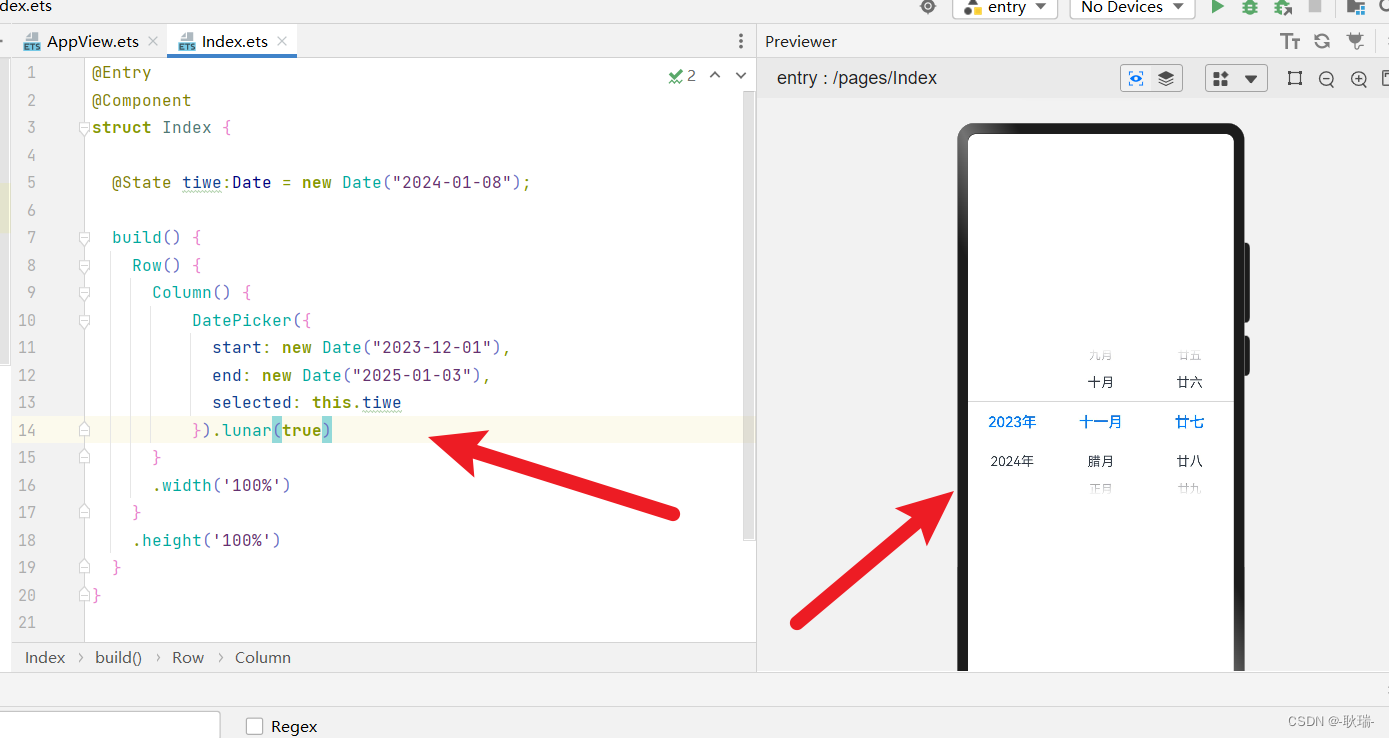Collapse the DatePicker fold marker on line 10
Screen dimensions: 1389x738
pos(84,320)
